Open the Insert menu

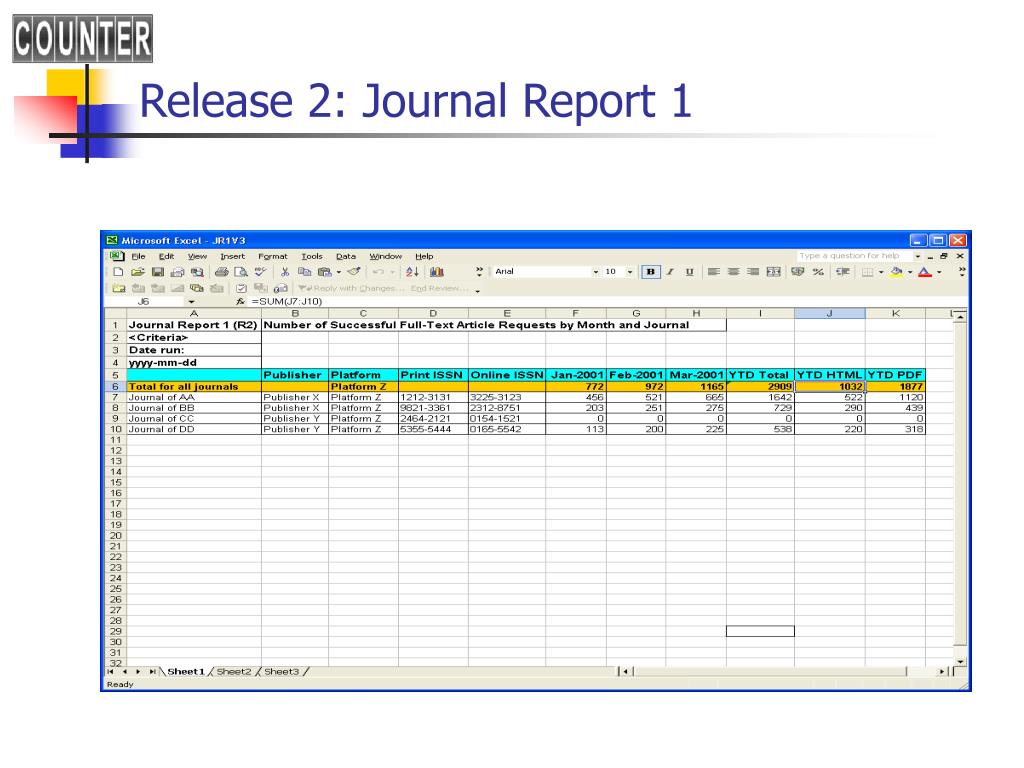(x=232, y=257)
